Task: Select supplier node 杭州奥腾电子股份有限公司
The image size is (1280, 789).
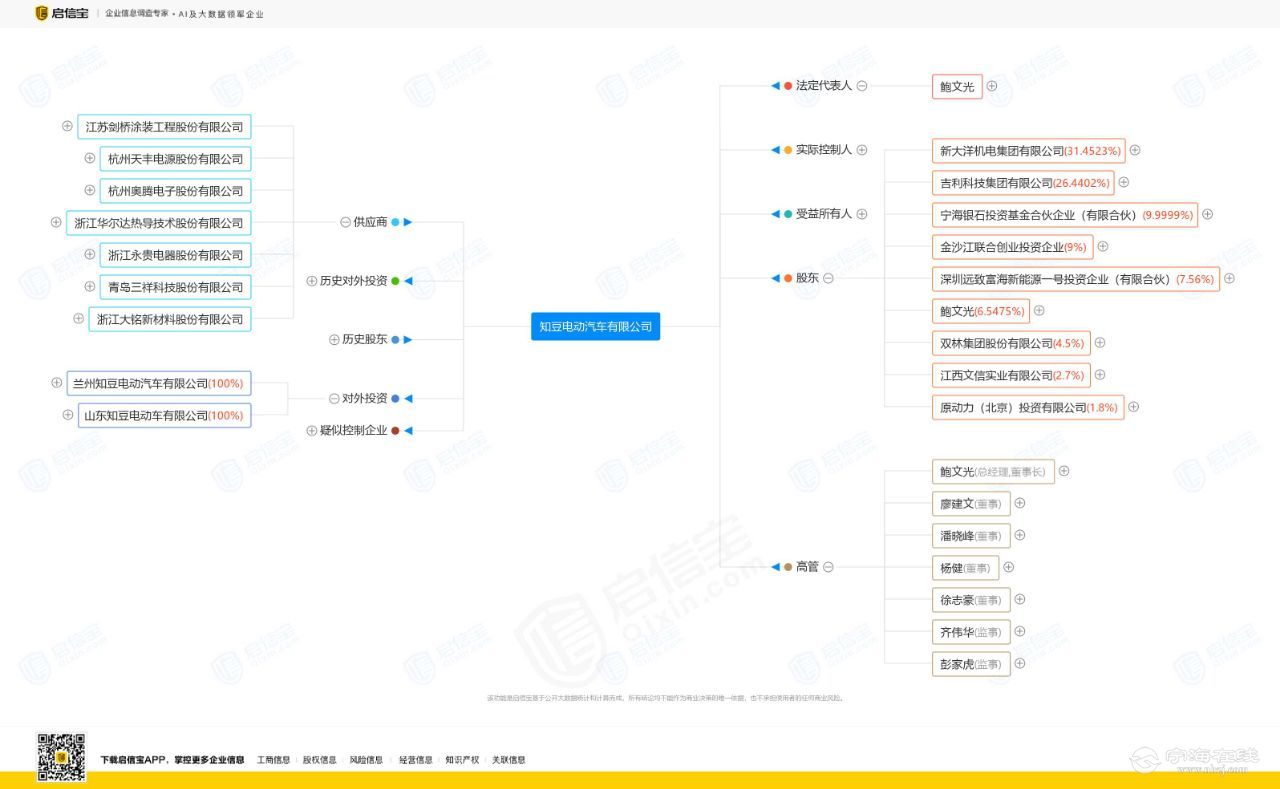Action: coord(175,191)
